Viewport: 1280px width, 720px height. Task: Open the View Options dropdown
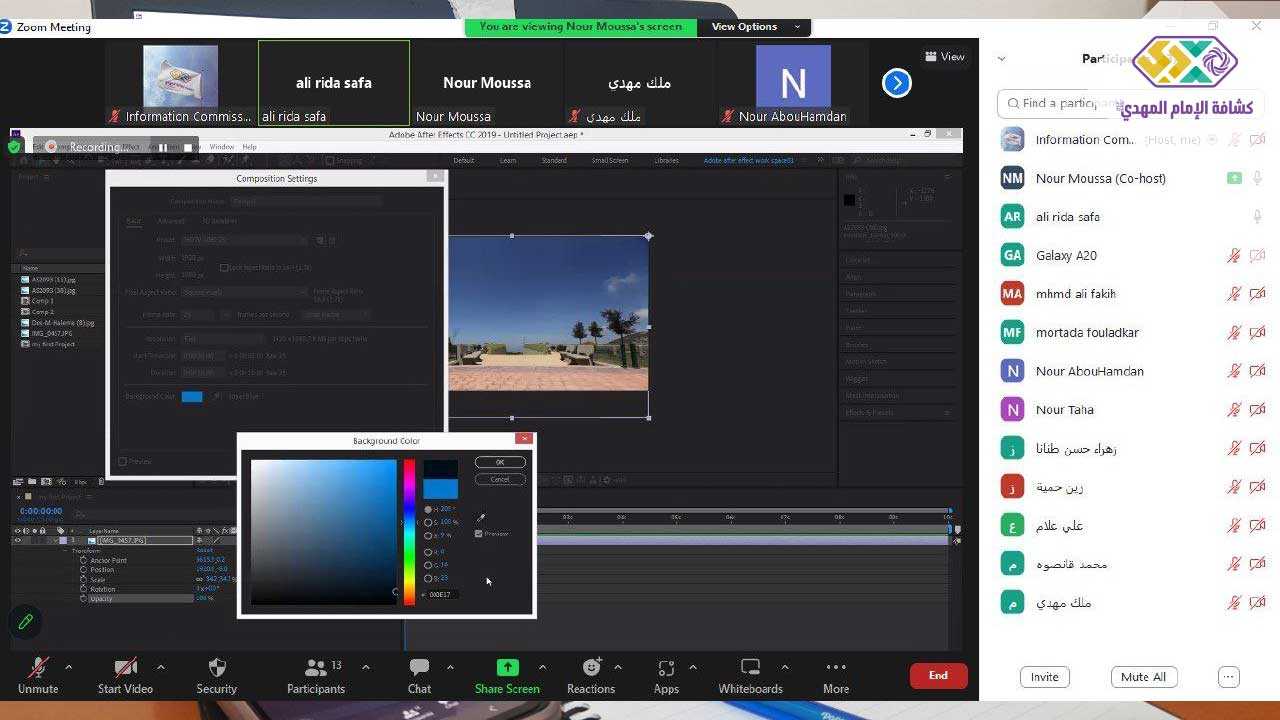pos(755,27)
